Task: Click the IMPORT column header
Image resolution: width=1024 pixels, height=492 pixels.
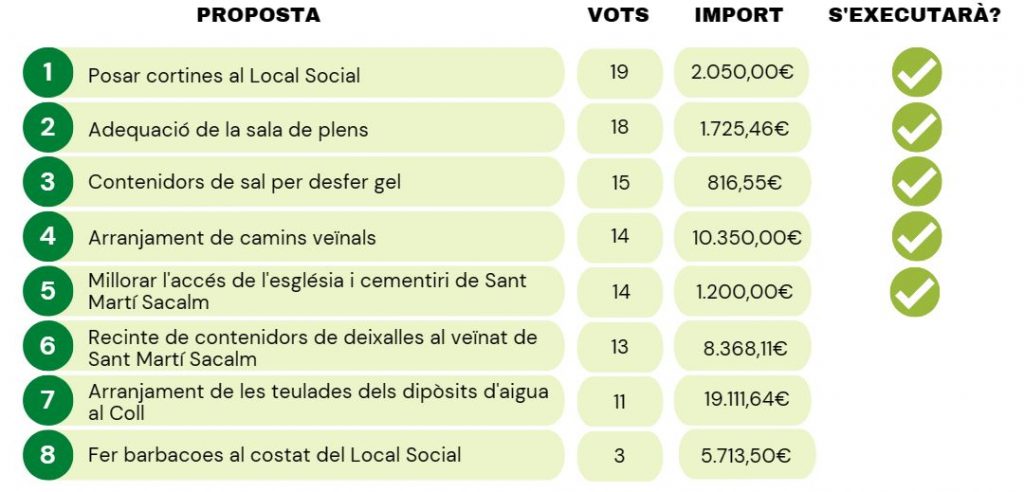Action: coord(739,15)
